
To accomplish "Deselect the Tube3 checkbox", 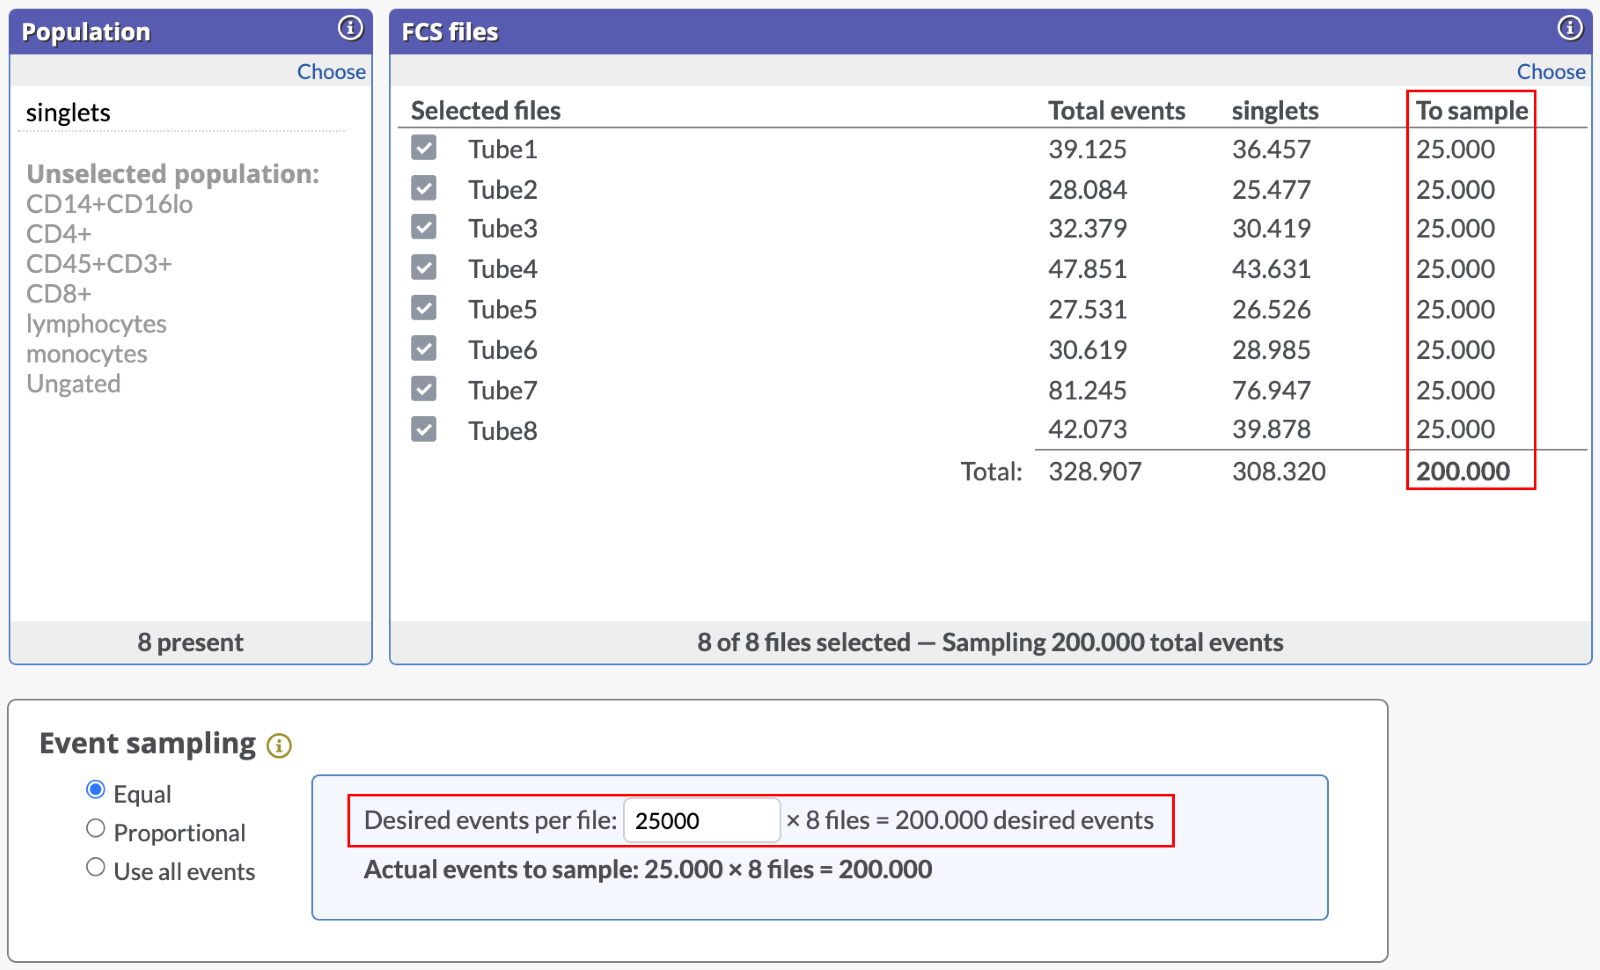I will coord(424,227).
